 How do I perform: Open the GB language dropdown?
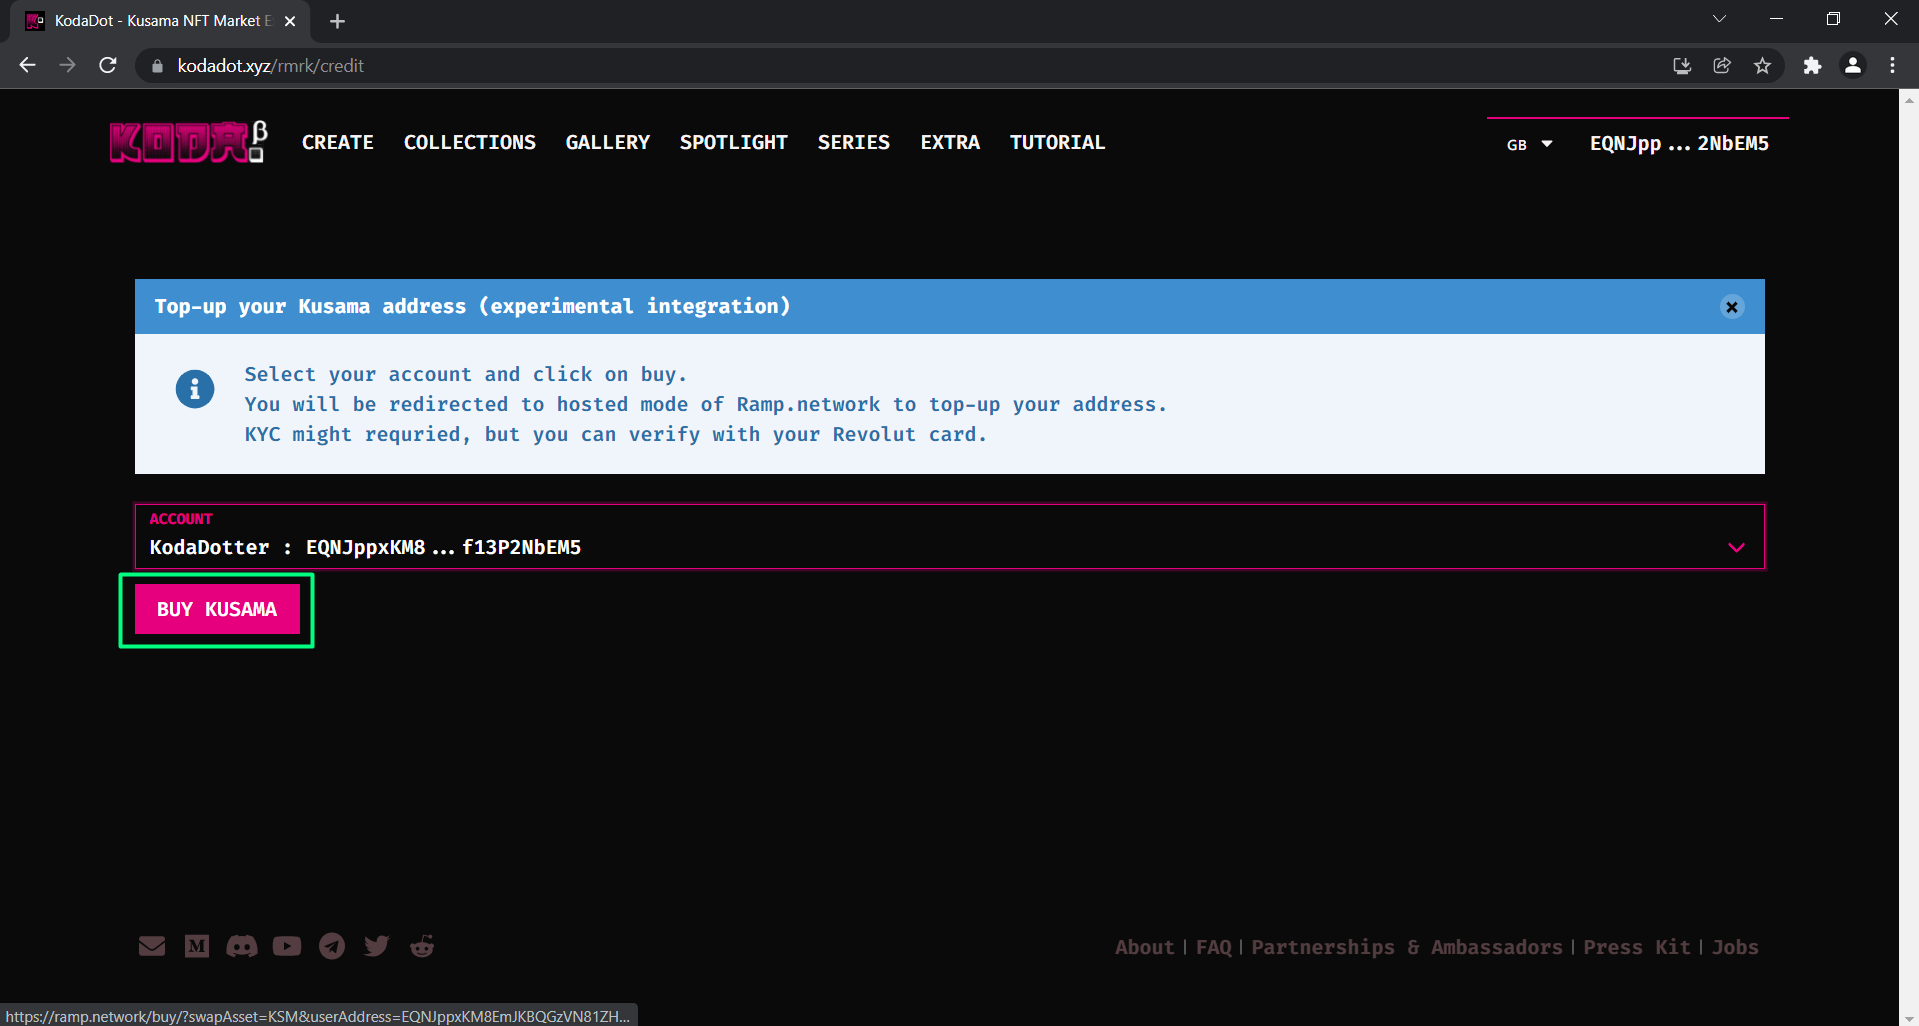click(x=1529, y=144)
